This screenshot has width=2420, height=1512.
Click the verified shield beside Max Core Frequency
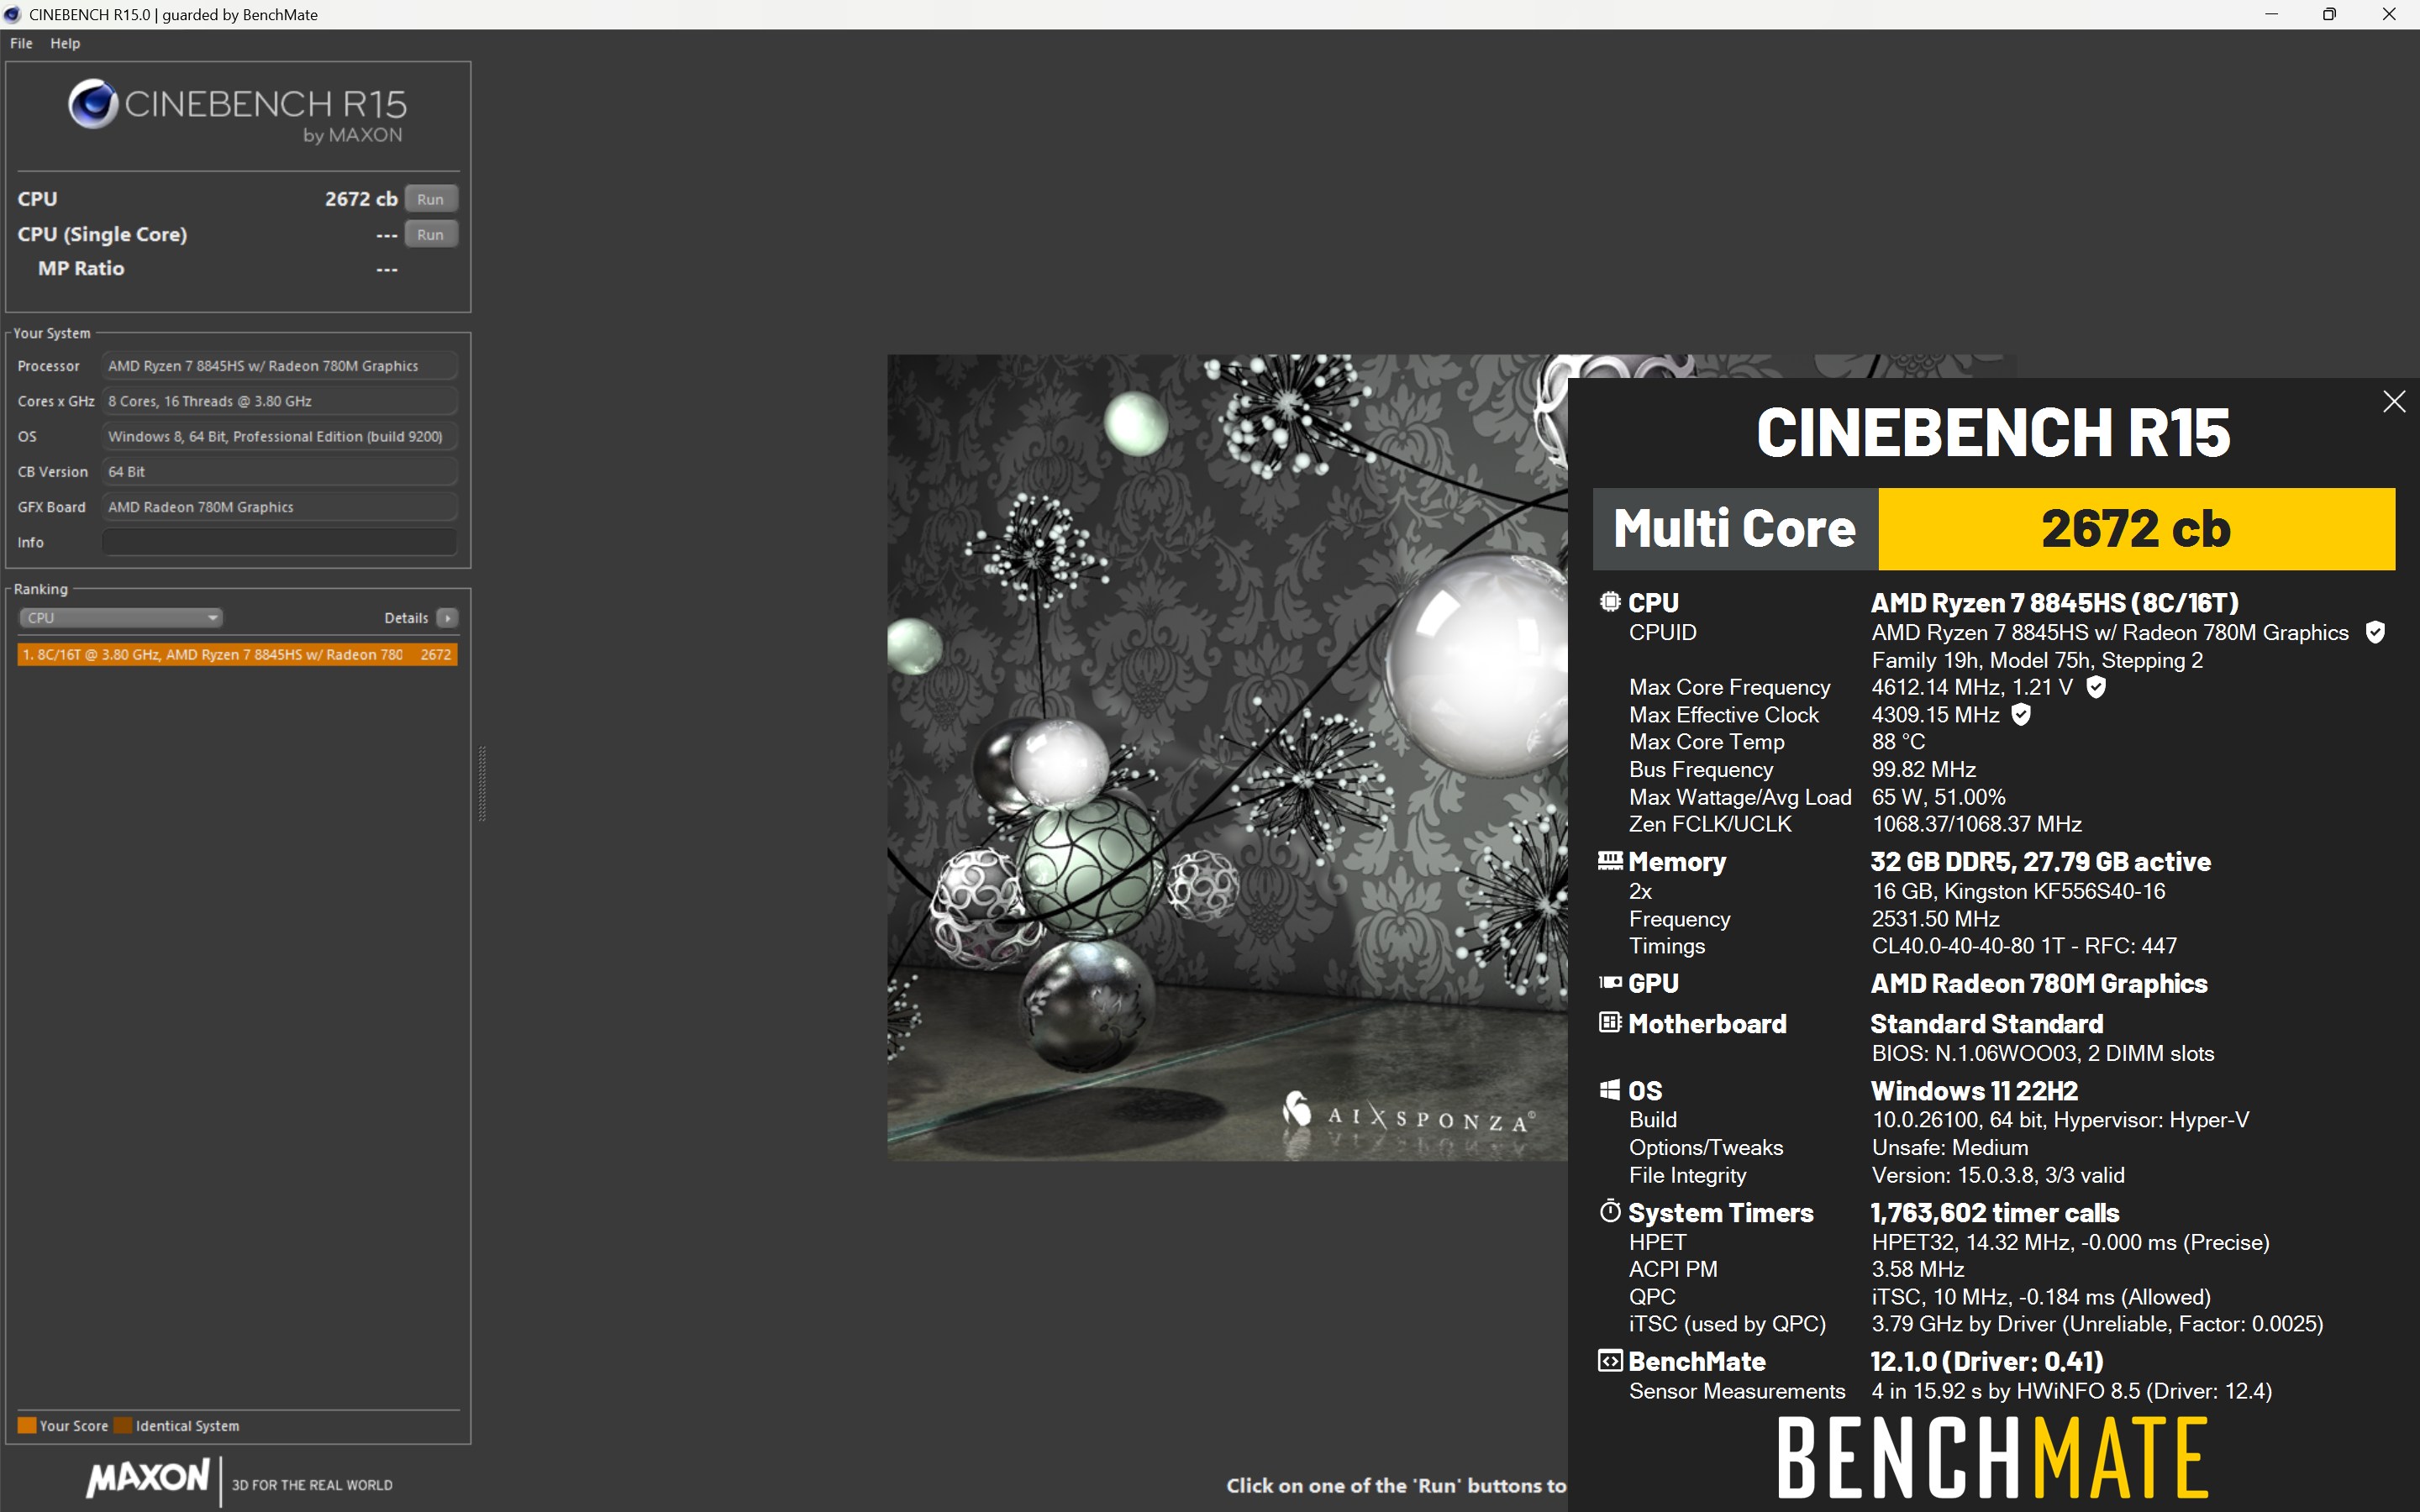click(x=2096, y=687)
